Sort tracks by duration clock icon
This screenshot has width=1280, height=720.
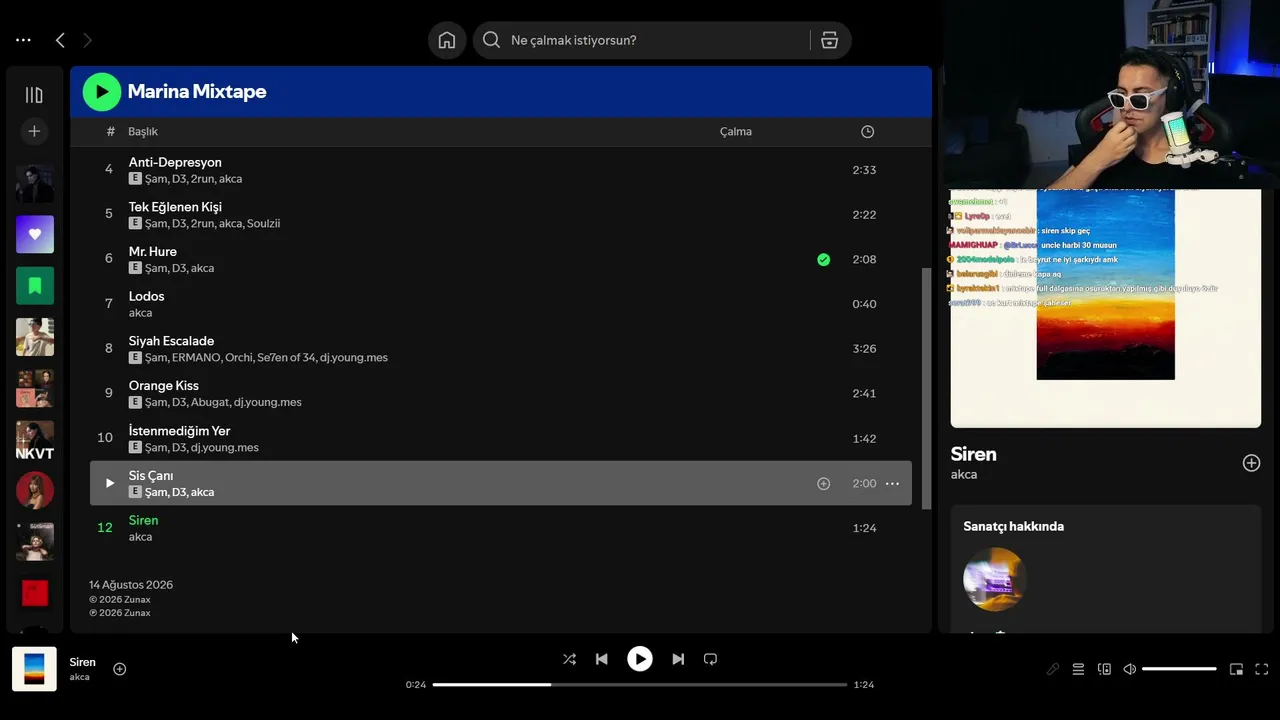(x=867, y=132)
